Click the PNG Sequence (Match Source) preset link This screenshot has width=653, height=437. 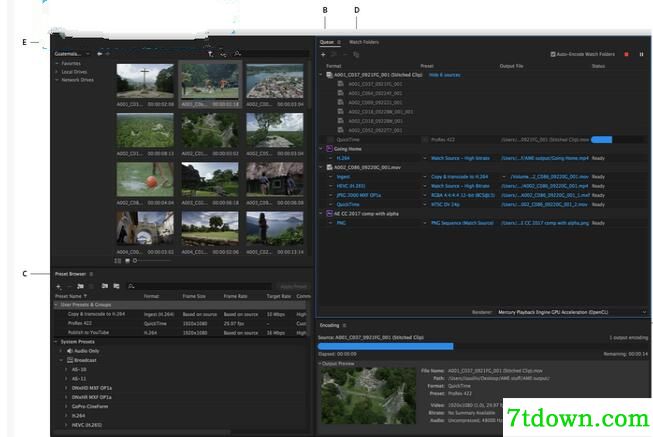(462, 223)
